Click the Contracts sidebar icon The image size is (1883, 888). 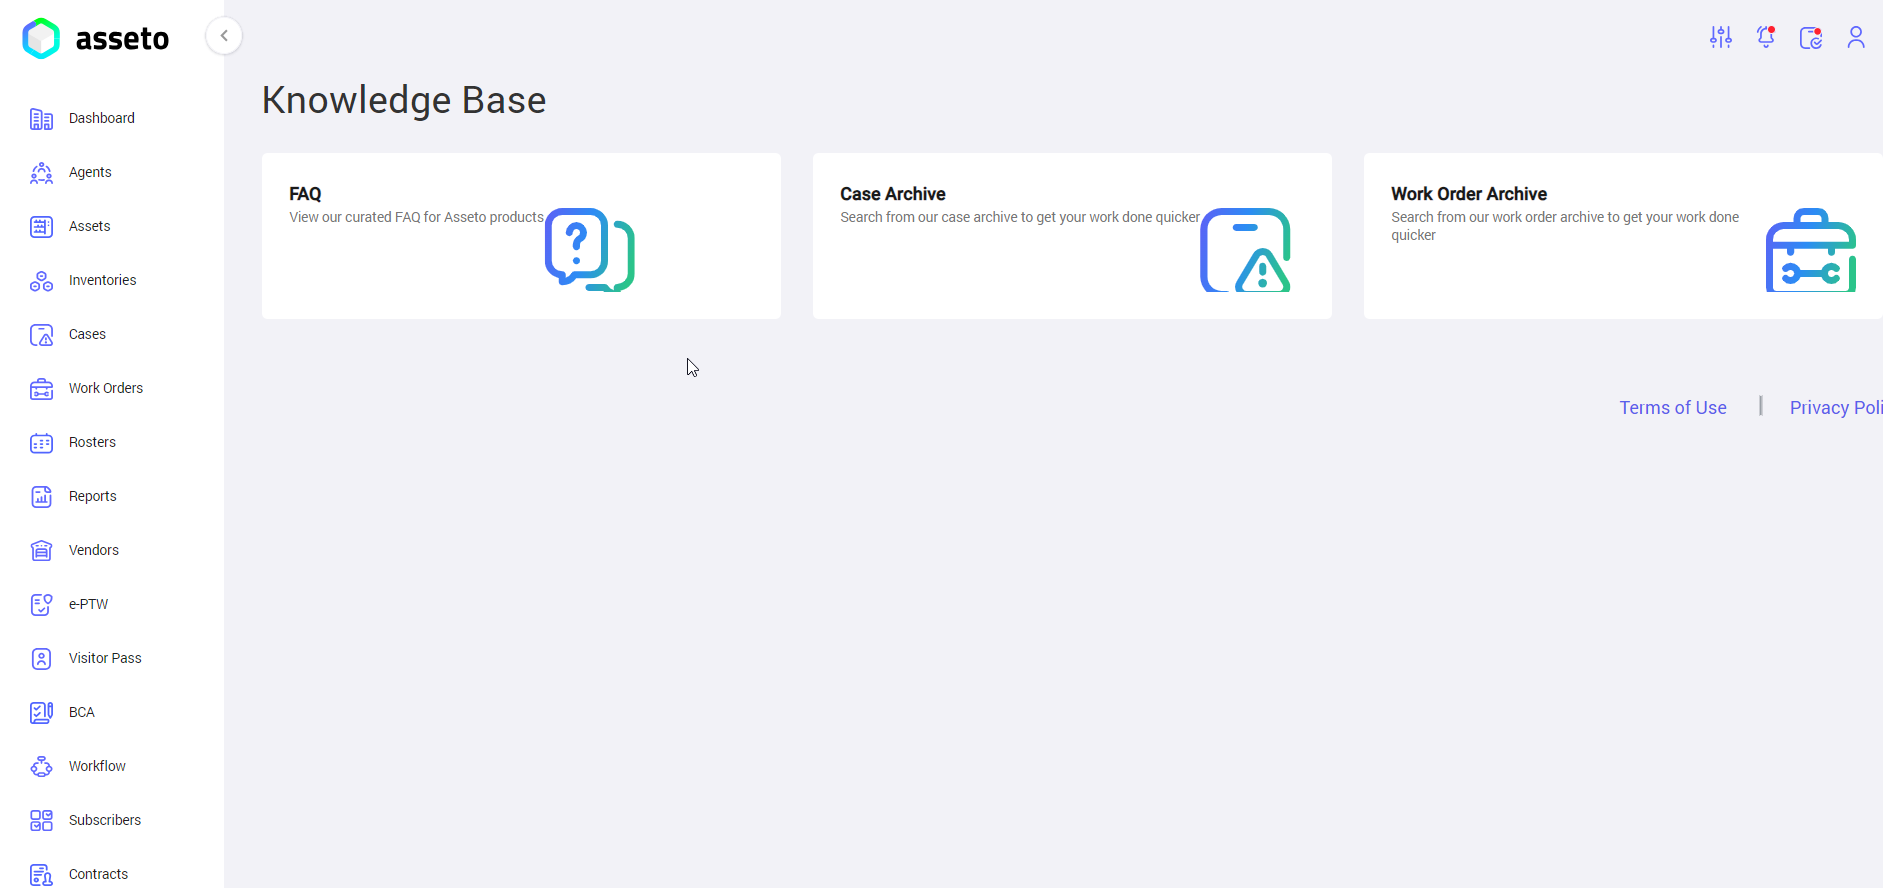[41, 875]
